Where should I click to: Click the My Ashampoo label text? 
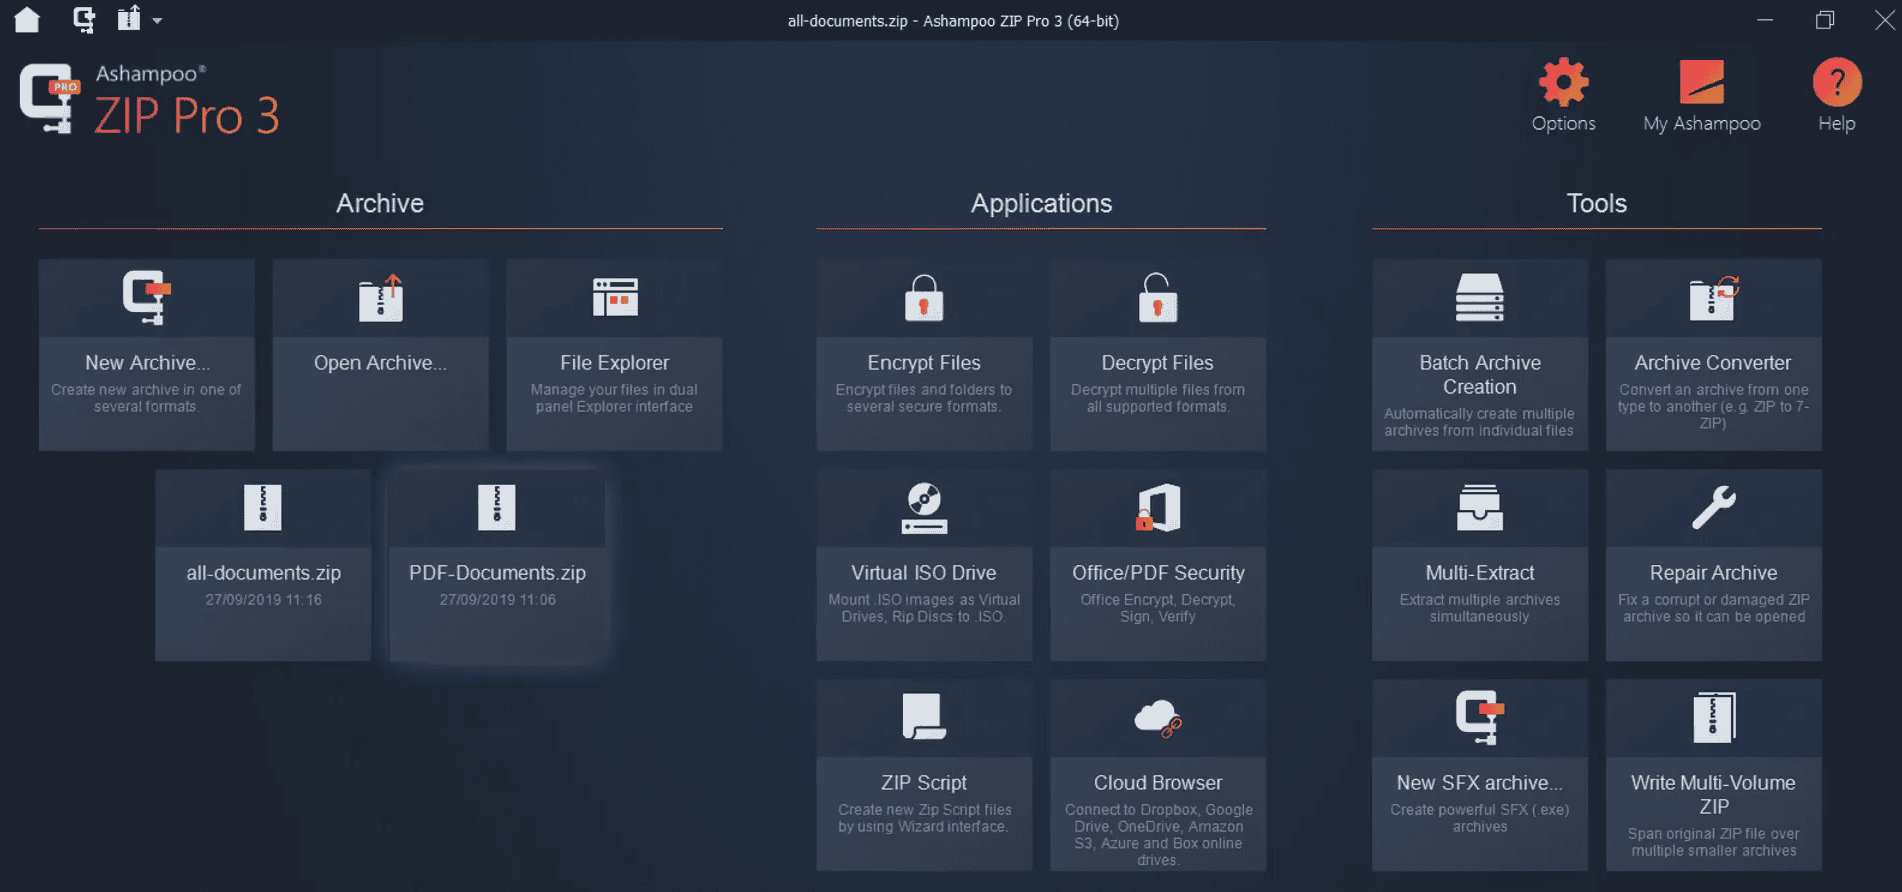tap(1702, 124)
